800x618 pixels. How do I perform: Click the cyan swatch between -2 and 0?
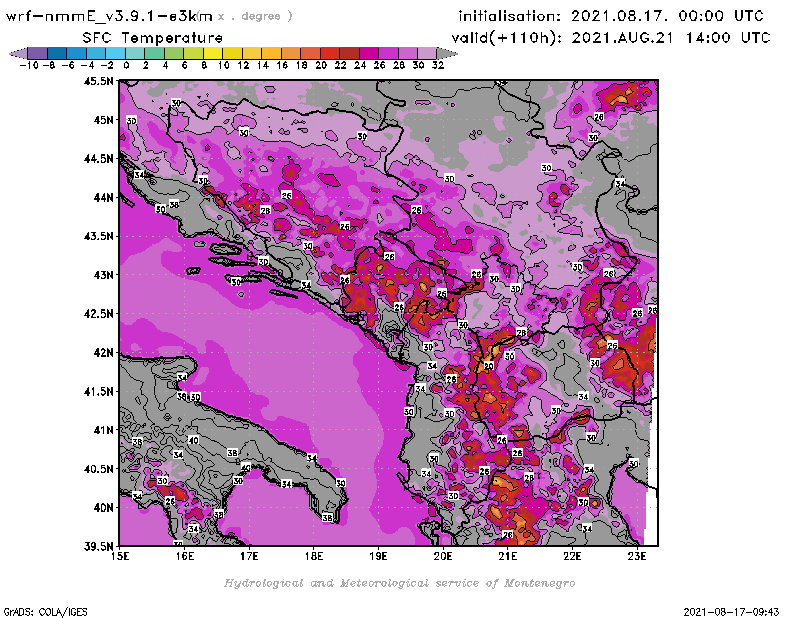pos(115,53)
